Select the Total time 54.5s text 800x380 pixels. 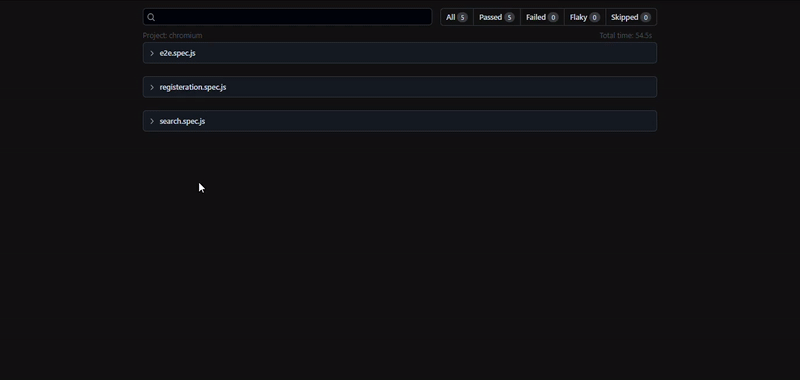(626, 35)
